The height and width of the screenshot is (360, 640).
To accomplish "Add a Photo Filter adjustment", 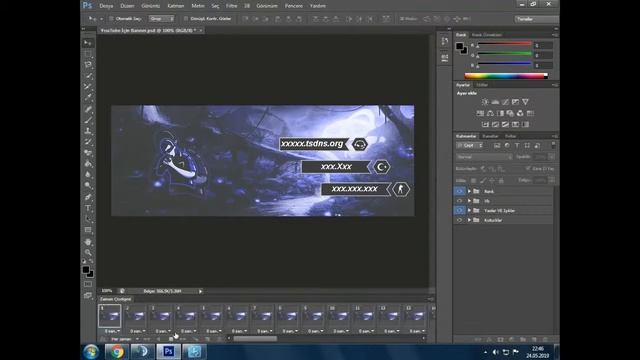I will pos(510,113).
